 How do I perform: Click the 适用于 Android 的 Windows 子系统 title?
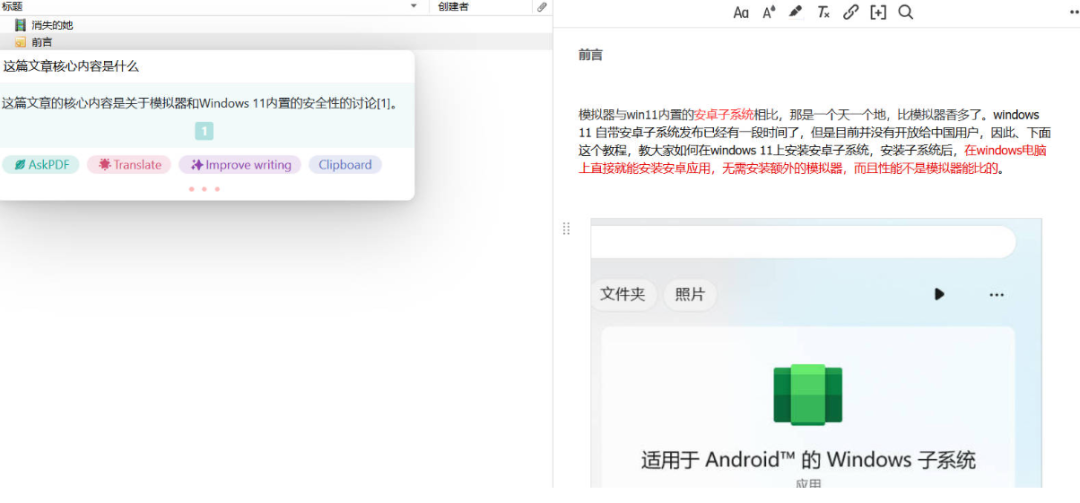click(809, 460)
